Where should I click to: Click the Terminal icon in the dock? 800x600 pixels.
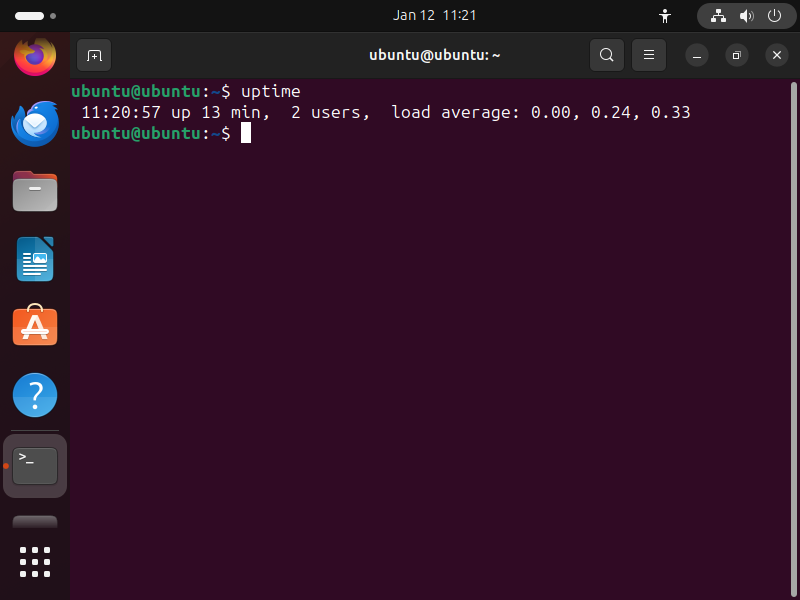pyautogui.click(x=35, y=465)
